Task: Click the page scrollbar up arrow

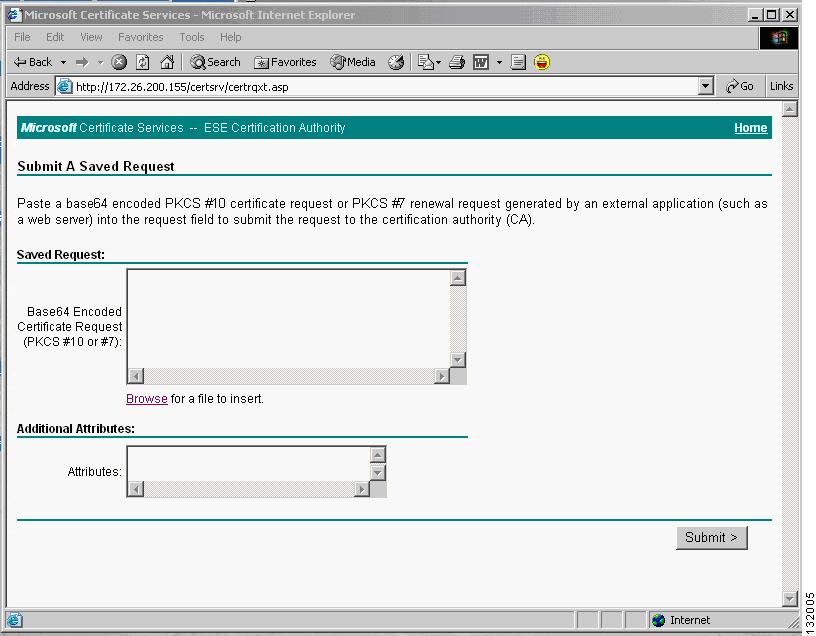Action: tap(790, 109)
